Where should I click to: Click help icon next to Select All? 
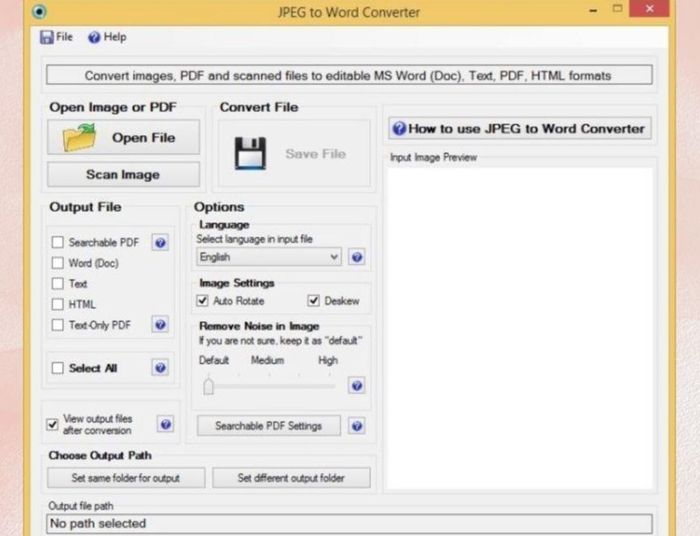coord(160,368)
